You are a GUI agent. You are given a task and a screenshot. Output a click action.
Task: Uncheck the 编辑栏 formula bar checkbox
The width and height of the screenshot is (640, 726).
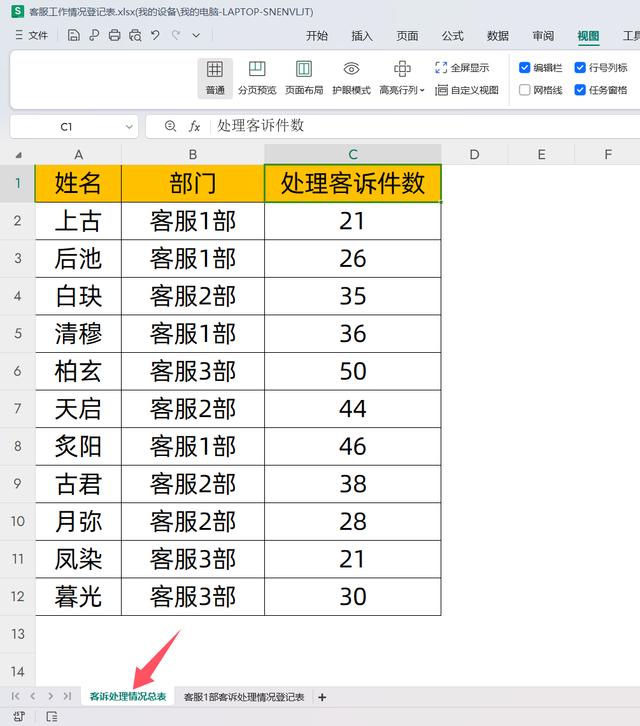525,68
